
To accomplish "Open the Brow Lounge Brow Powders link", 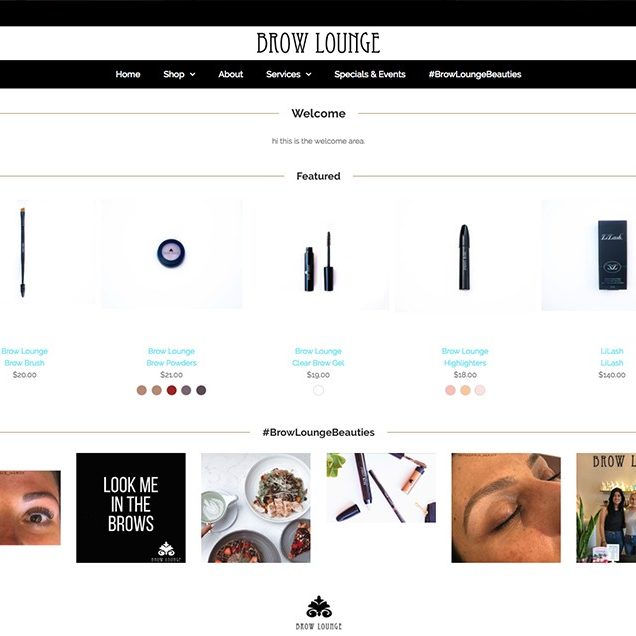I will (172, 357).
